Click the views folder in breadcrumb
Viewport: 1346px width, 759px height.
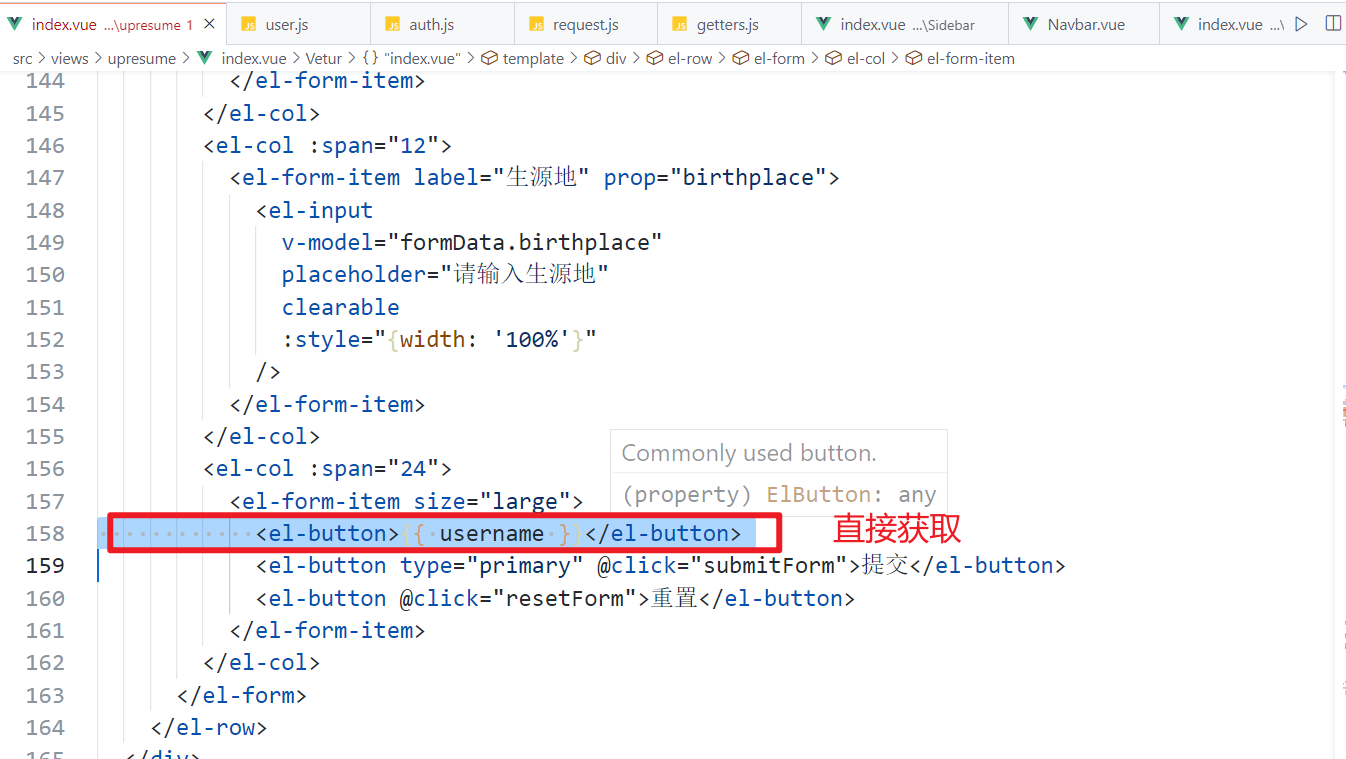70,59
